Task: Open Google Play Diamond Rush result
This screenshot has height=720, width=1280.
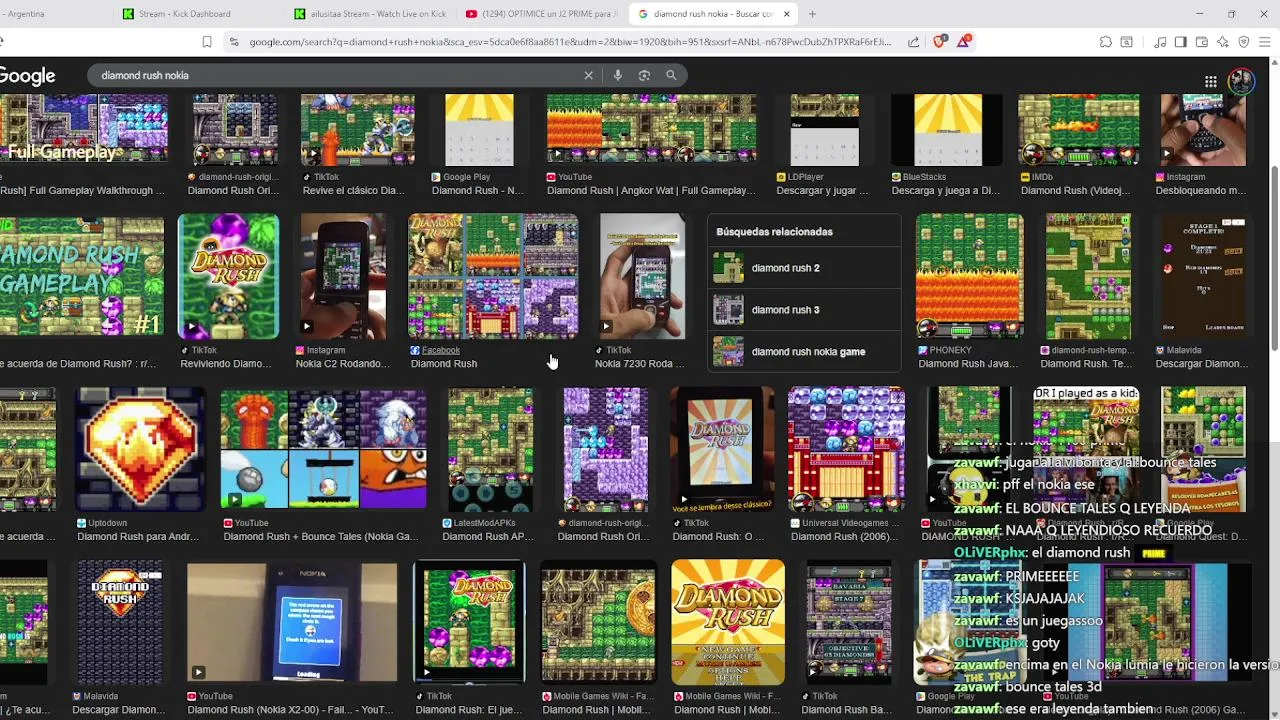Action: tap(479, 130)
